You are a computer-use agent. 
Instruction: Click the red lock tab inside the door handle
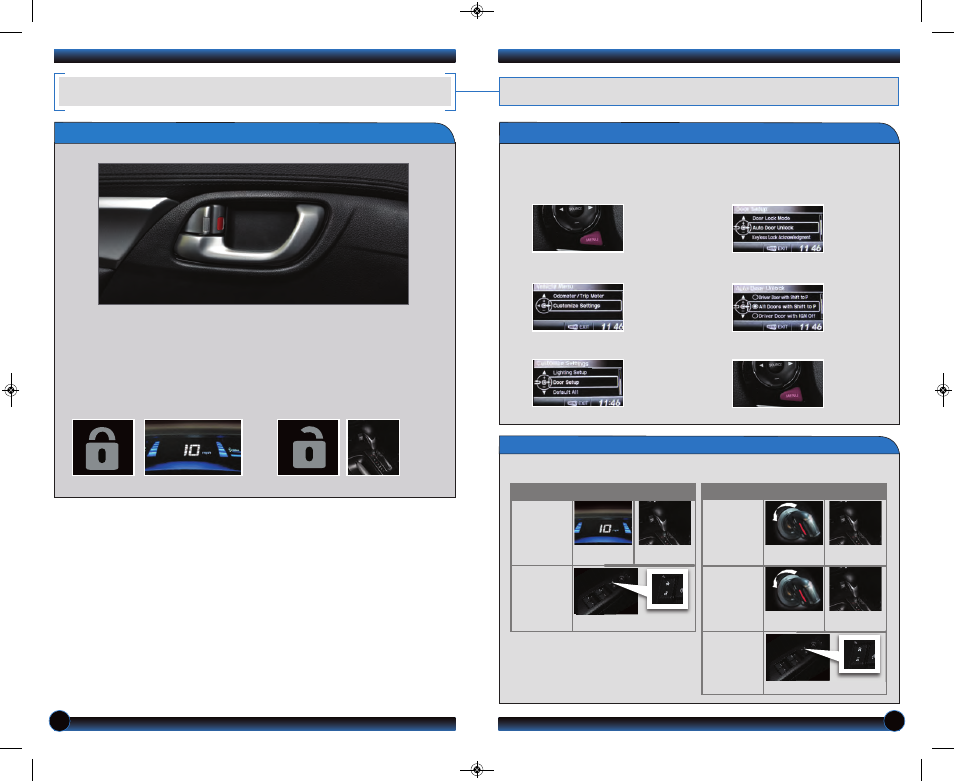221,221
